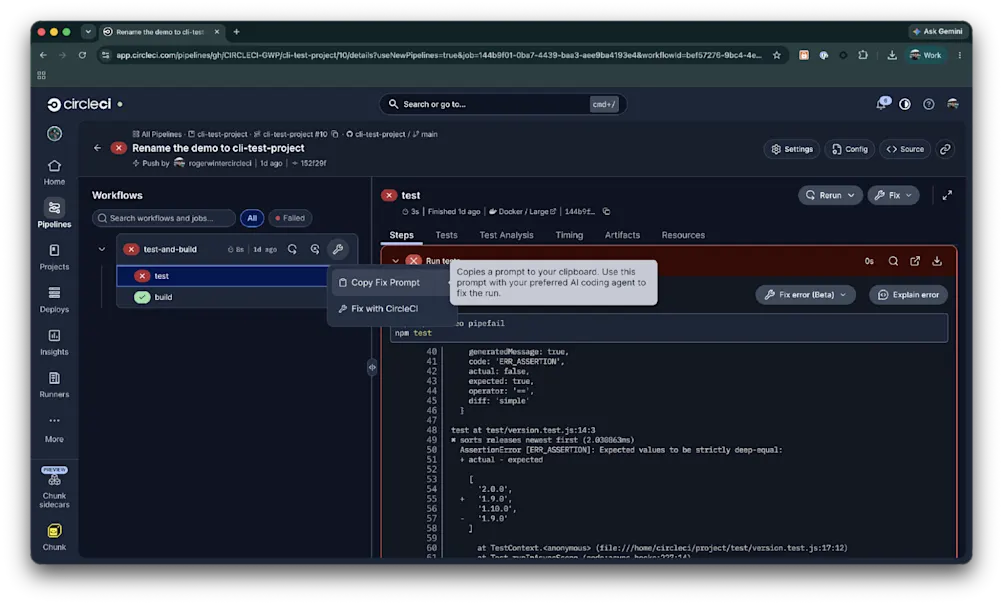Go to Projects in the sidebar
The width and height of the screenshot is (1003, 605).
54,257
